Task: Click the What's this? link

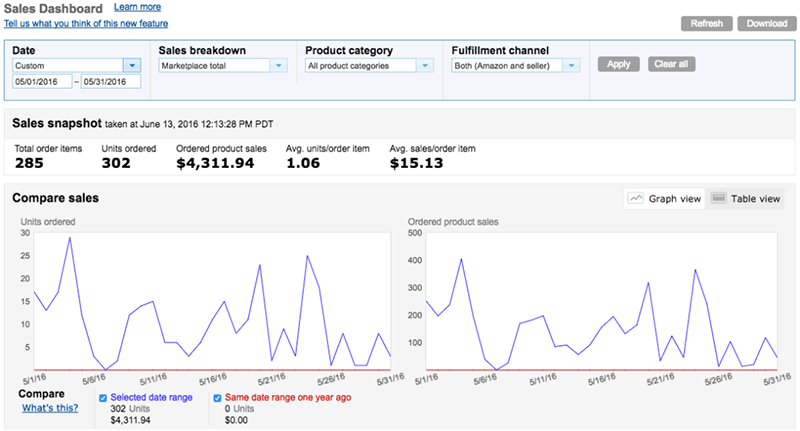Action: pyautogui.click(x=52, y=407)
